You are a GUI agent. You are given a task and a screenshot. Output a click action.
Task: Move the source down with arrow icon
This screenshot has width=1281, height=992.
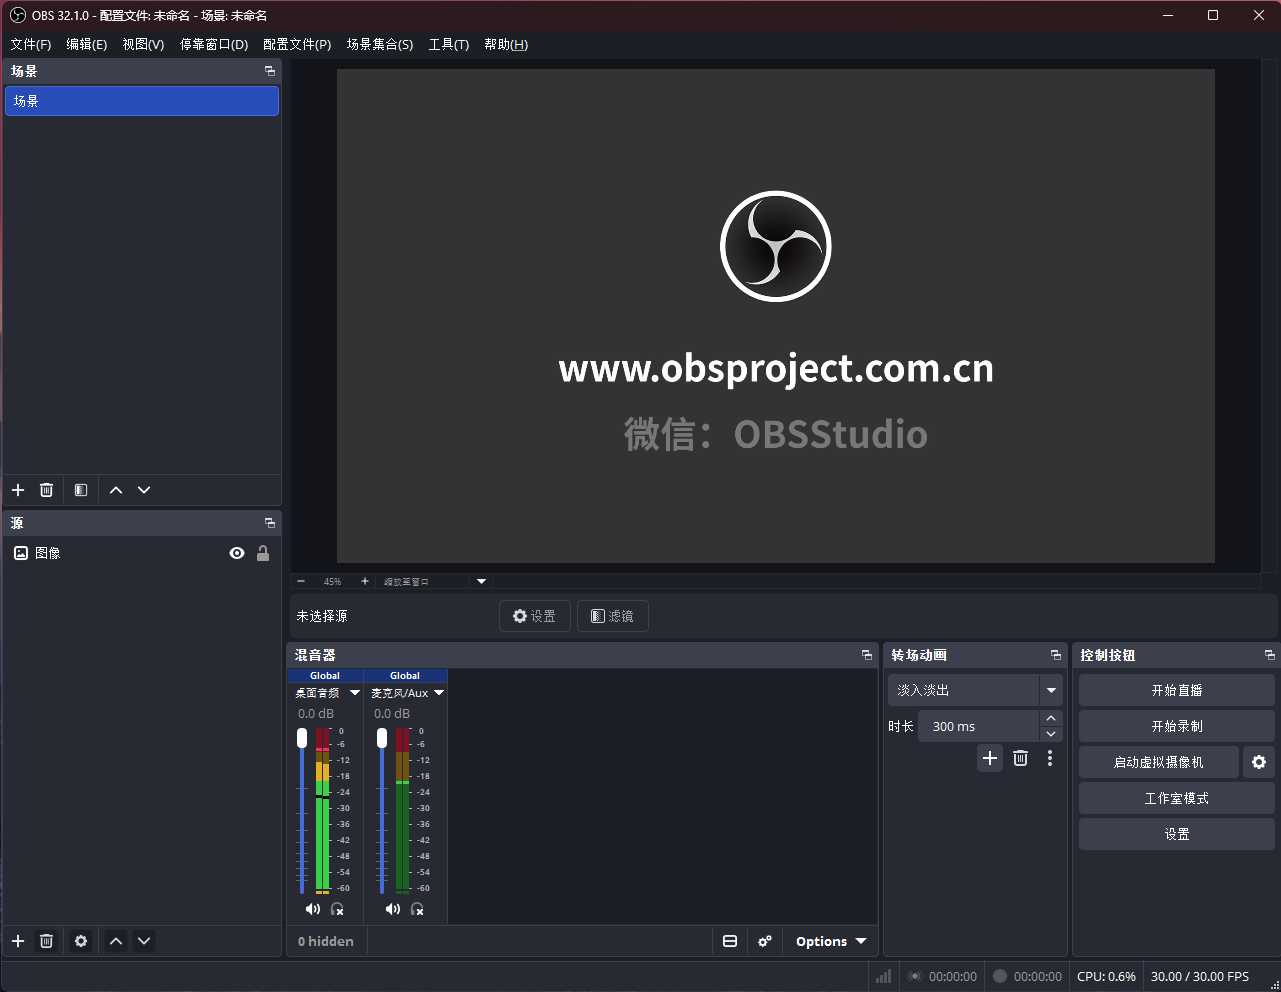[144, 941]
